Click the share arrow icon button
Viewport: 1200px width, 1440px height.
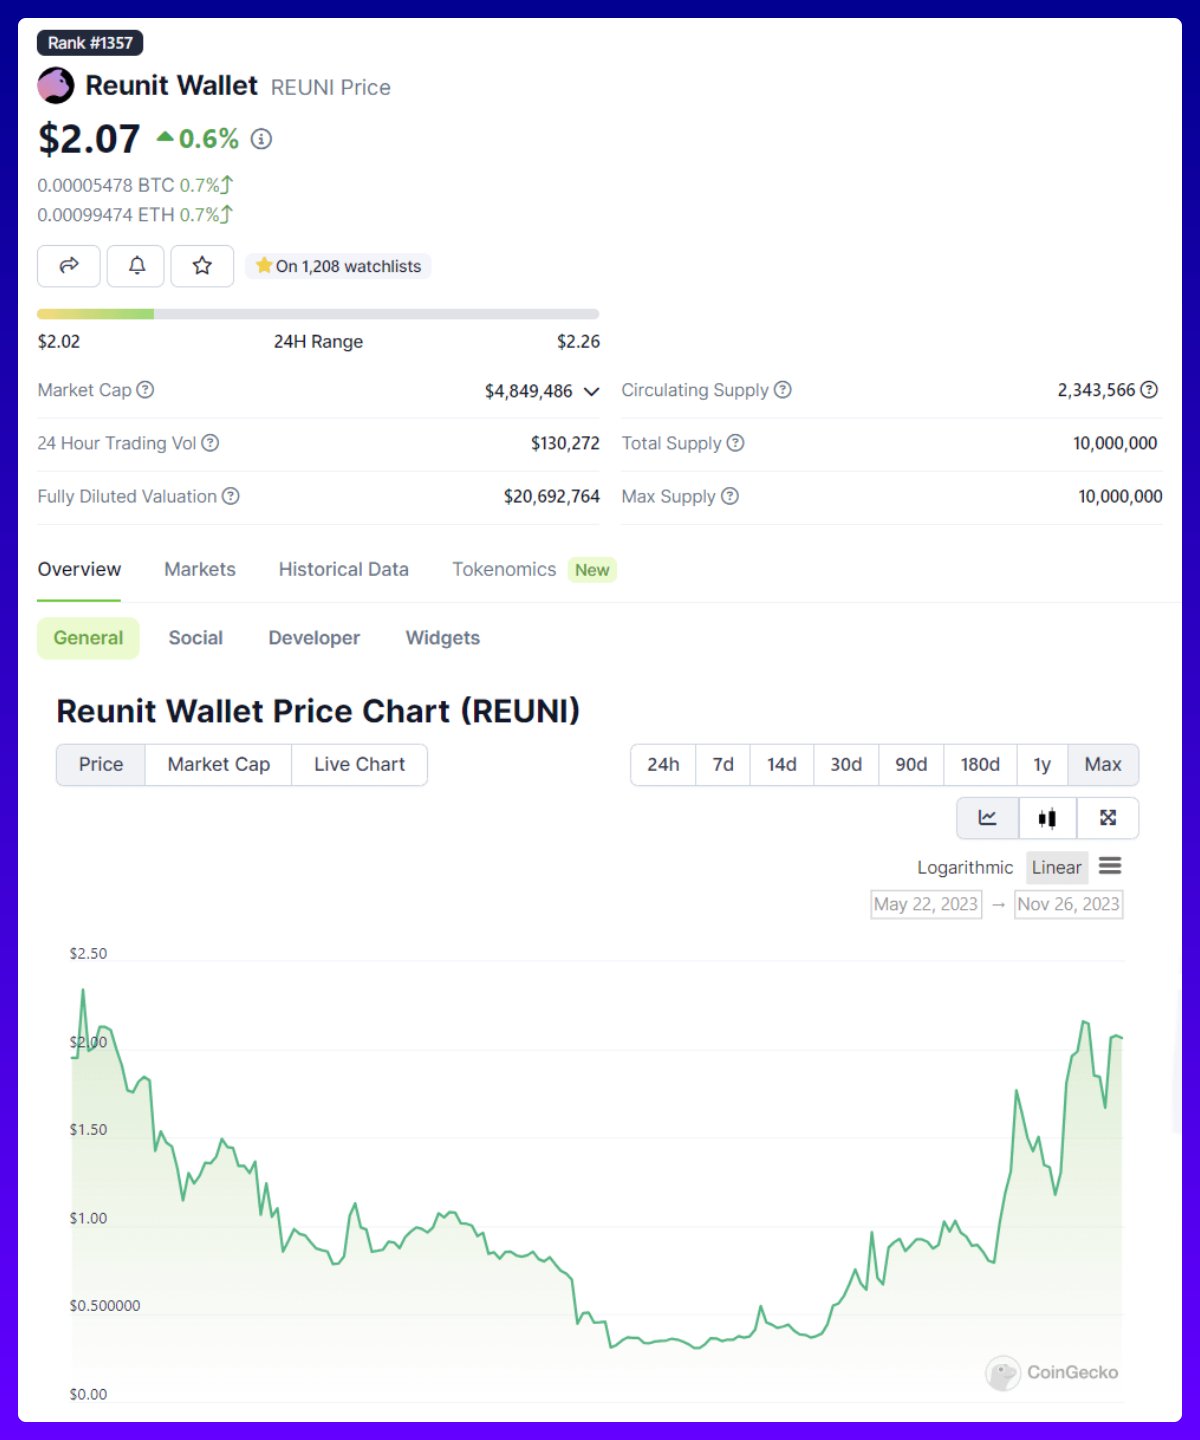[x=69, y=266]
